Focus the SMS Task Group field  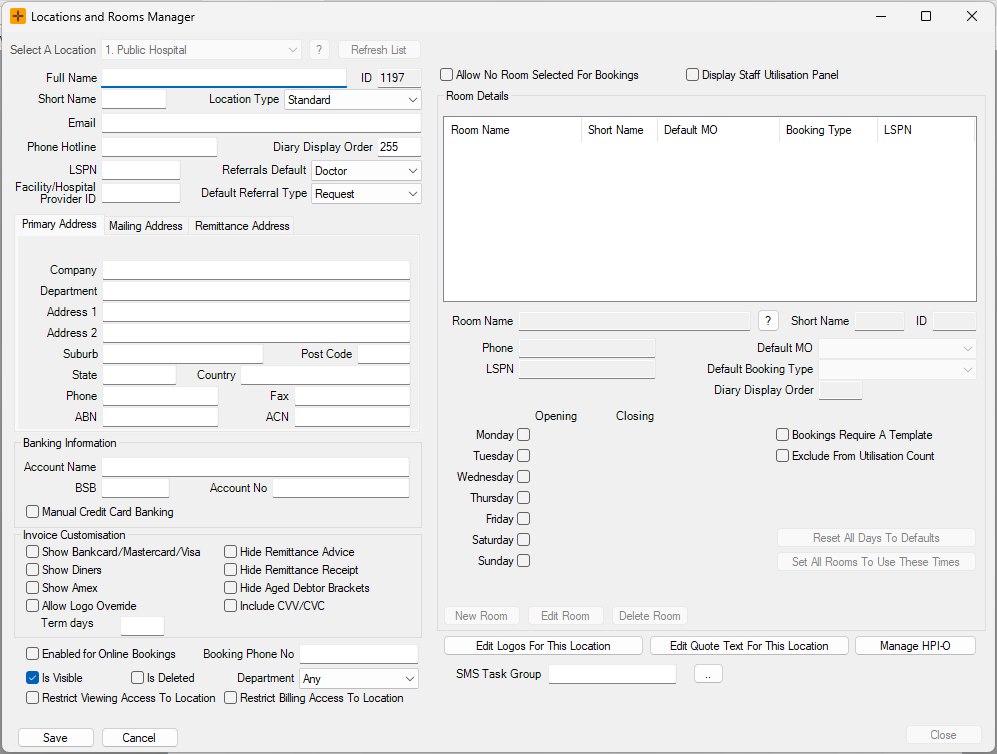612,674
